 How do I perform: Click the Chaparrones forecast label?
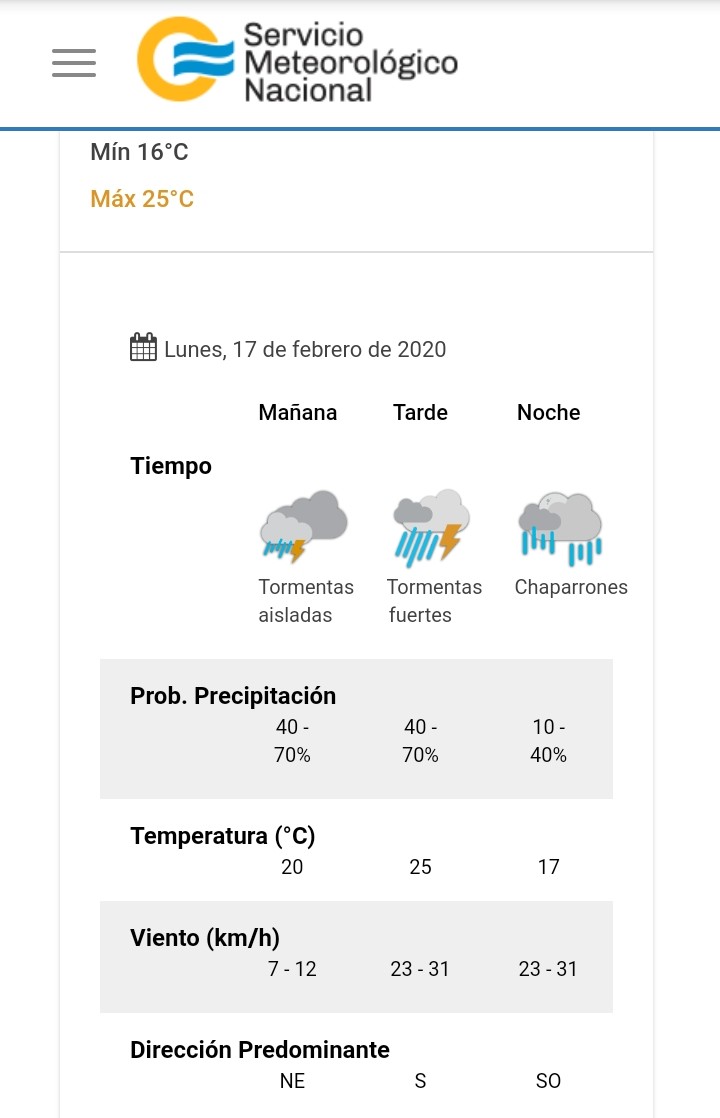click(x=571, y=587)
